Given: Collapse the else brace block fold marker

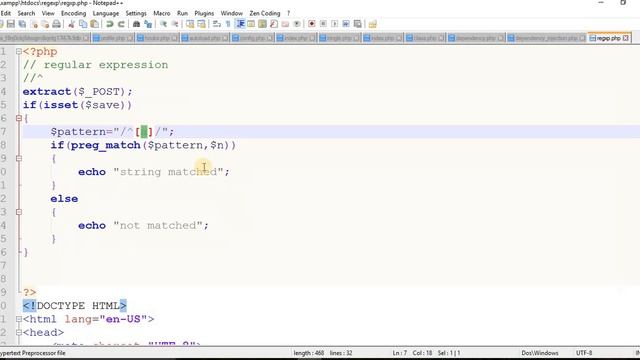Looking at the screenshot, I should [x=19, y=212].
